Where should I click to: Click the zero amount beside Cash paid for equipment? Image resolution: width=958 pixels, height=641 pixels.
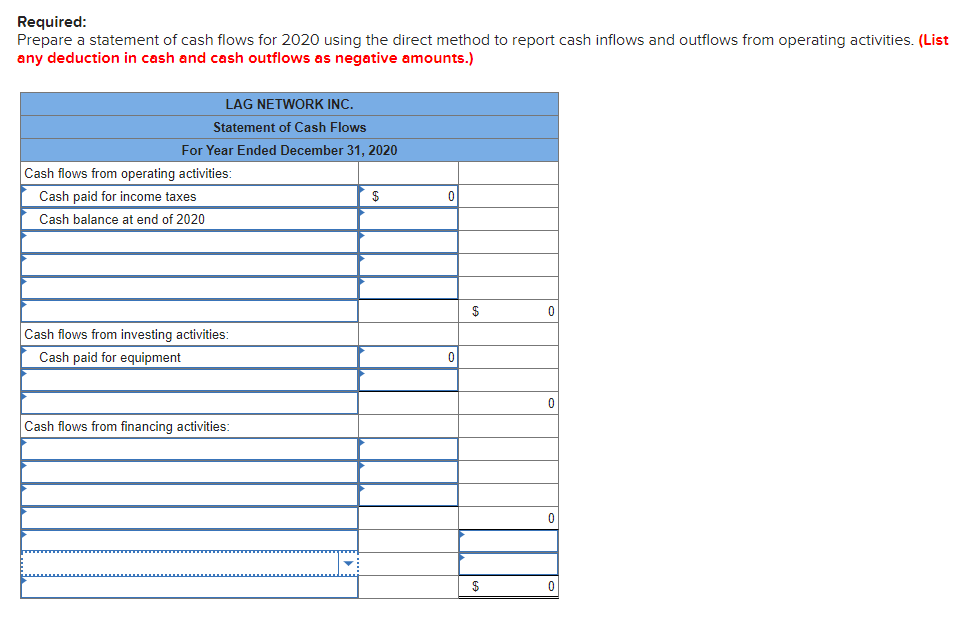click(x=407, y=357)
